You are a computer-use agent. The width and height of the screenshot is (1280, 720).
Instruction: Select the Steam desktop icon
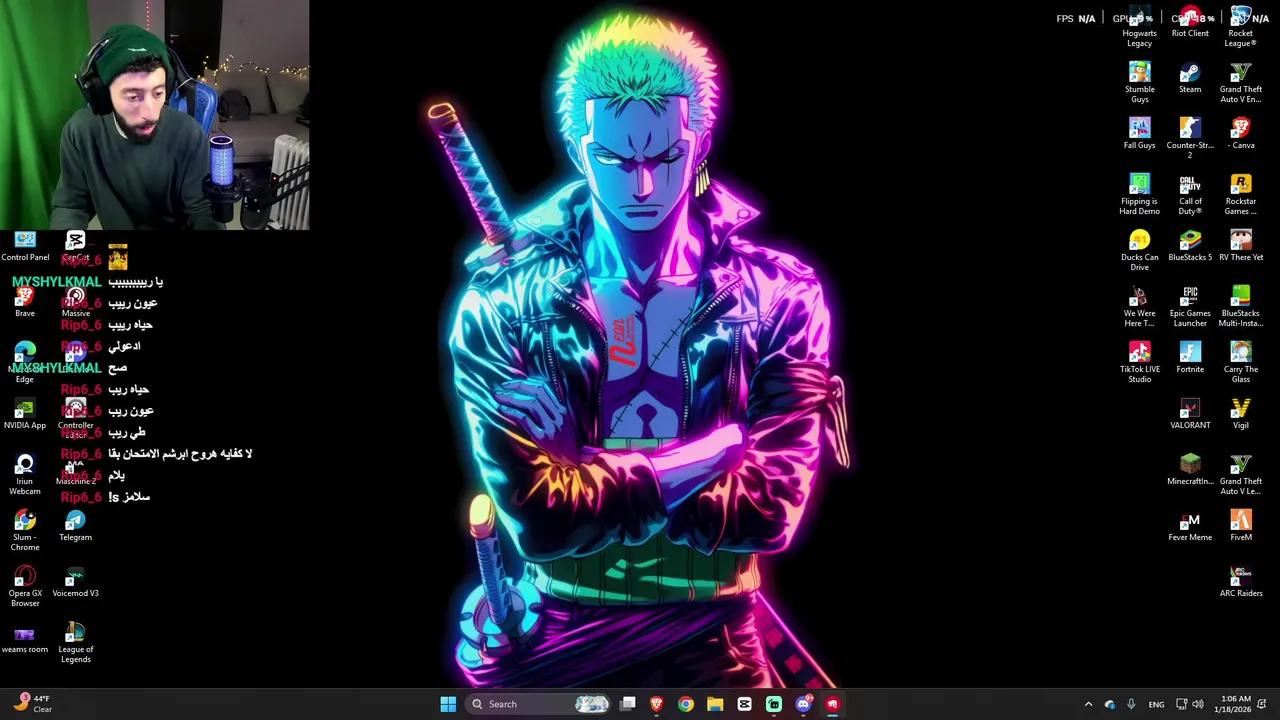pyautogui.click(x=1190, y=78)
